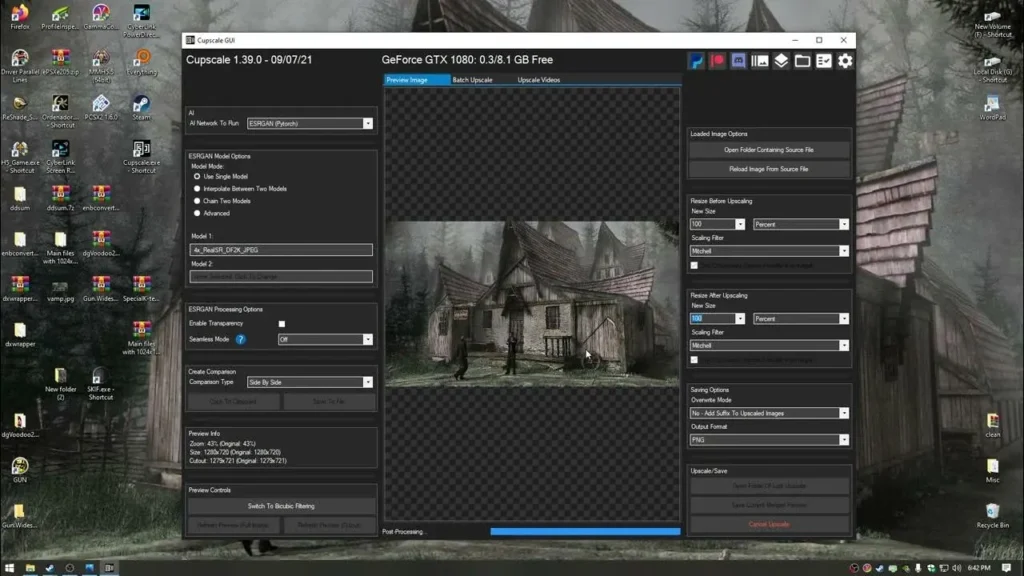Select Chain Two Models radio button
Screen dimensions: 1024x576
(197, 201)
